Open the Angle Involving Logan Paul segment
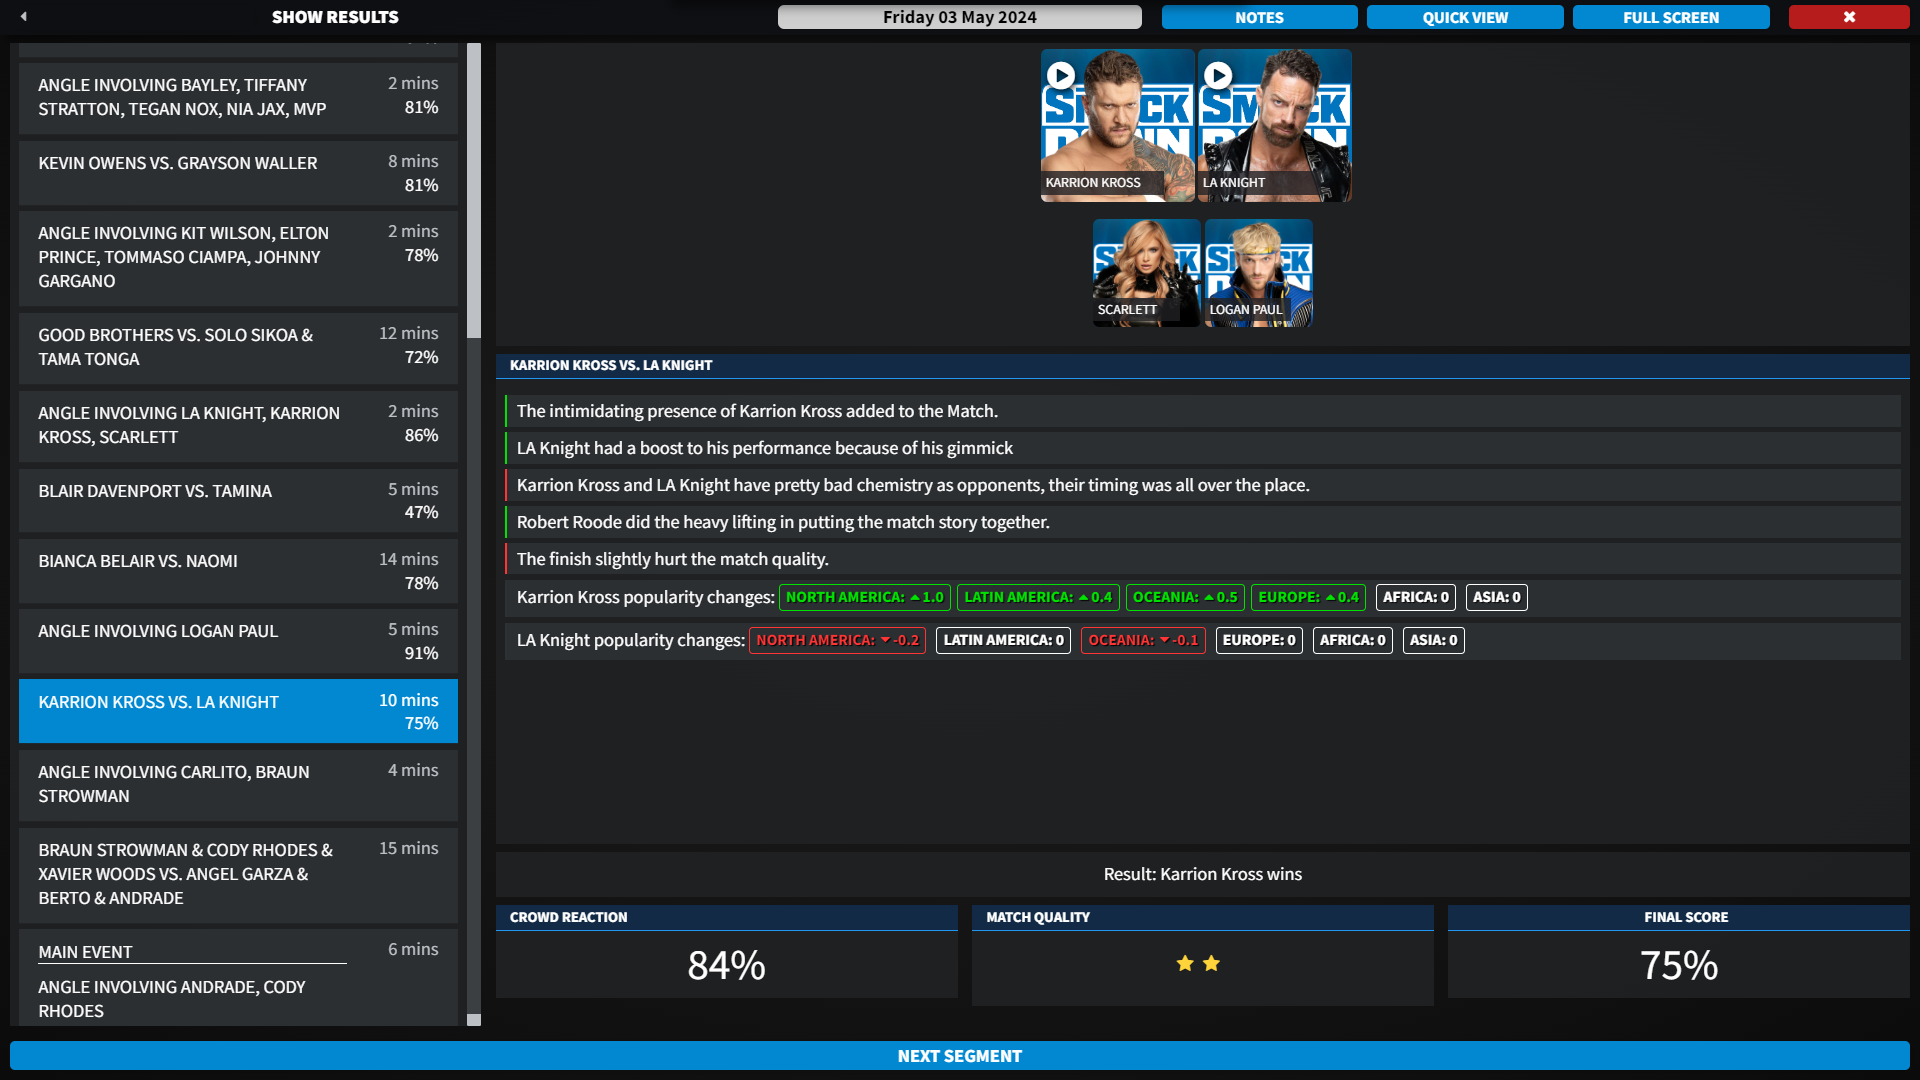This screenshot has width=1920, height=1080. click(x=238, y=641)
